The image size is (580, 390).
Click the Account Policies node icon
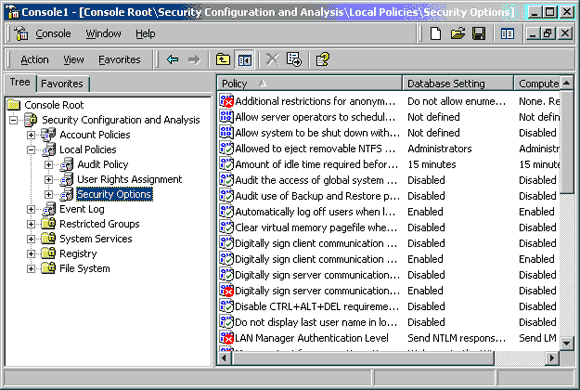48,134
